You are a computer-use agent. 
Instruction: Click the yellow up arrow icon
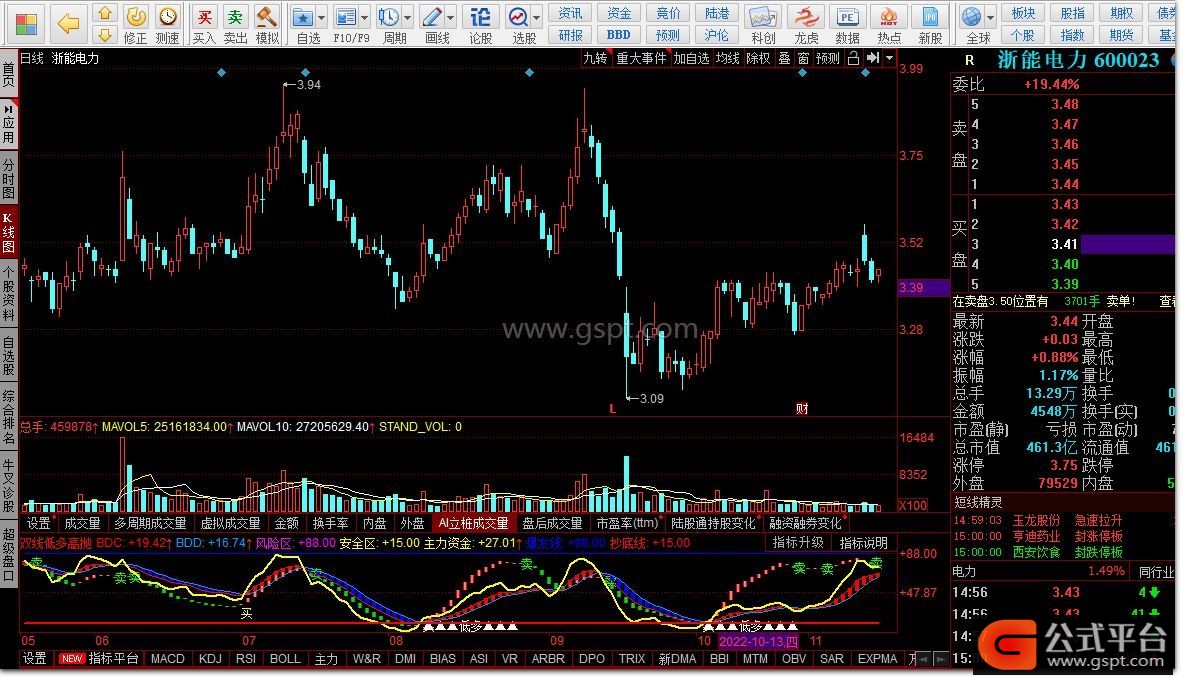coord(105,14)
